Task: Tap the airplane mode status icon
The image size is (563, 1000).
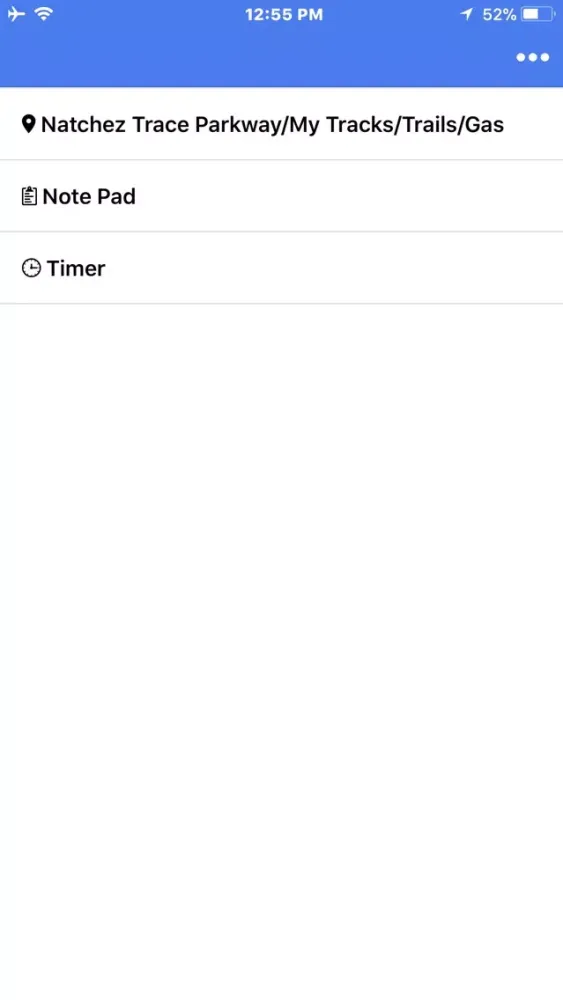Action: [17, 14]
